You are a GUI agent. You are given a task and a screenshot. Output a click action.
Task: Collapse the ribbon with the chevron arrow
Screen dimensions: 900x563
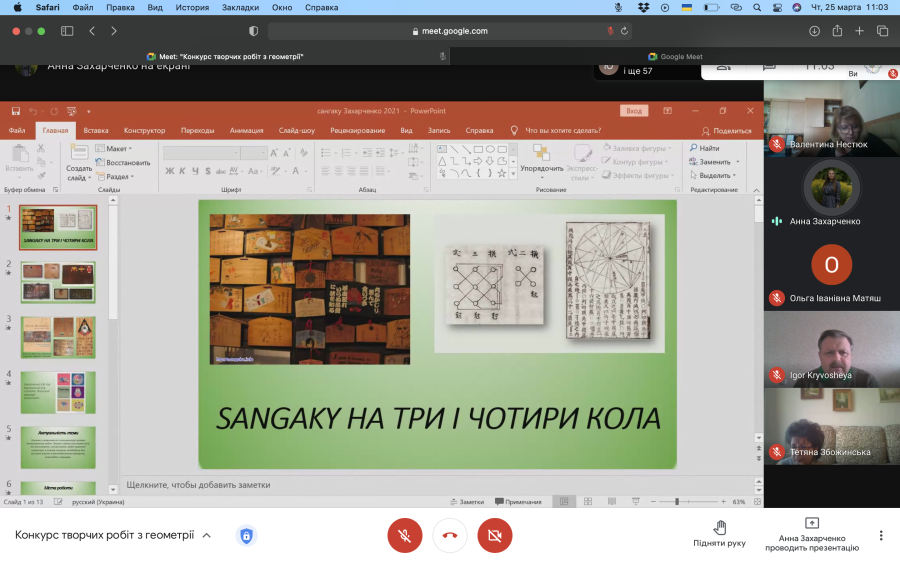757,190
